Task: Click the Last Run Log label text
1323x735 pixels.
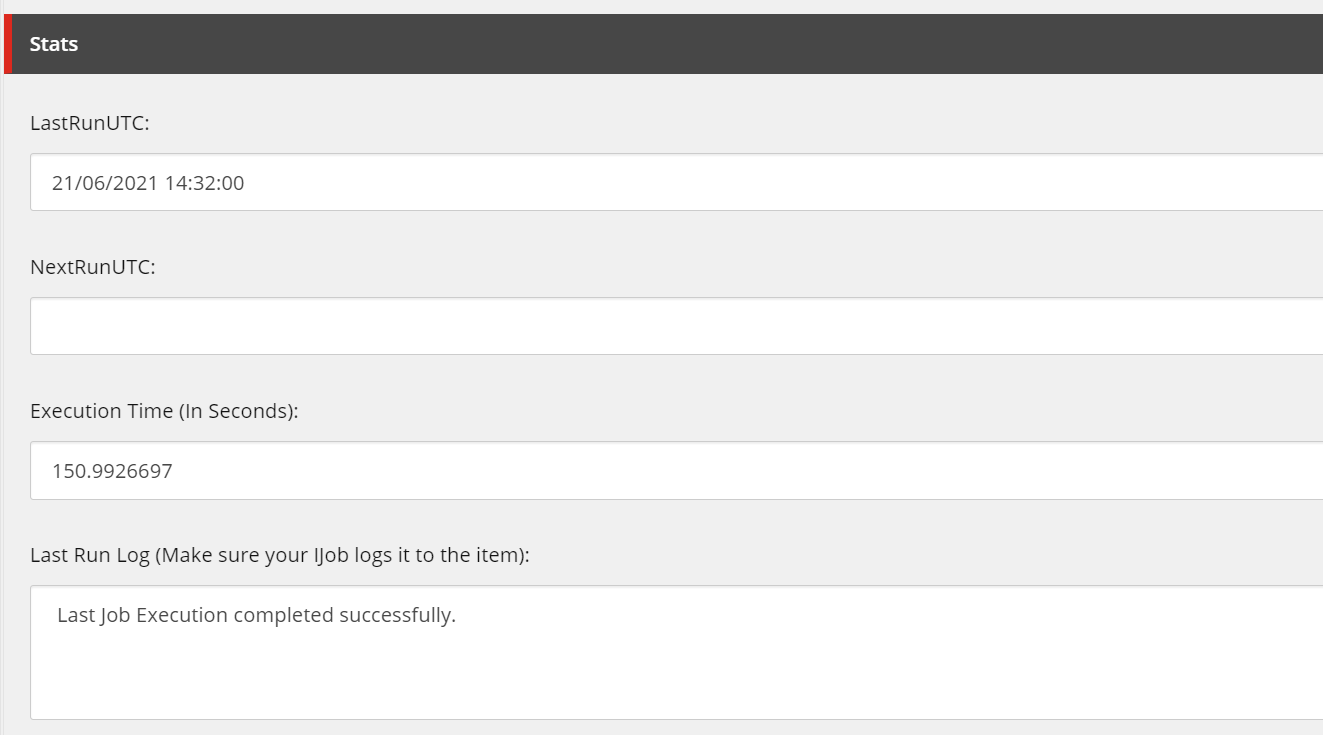Action: coord(280,555)
